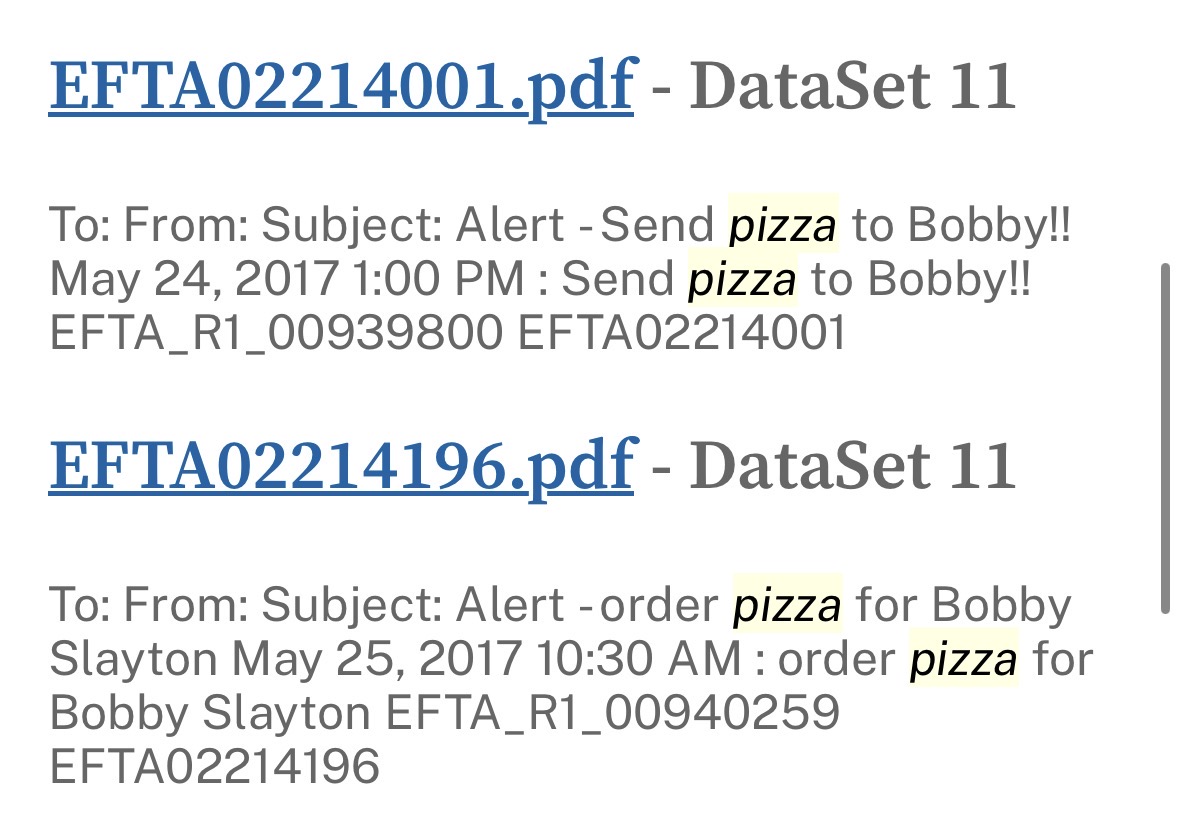This screenshot has width=1179, height=833.
Task: Click the "May 24, 2017 1:00 PM" date text
Action: (287, 281)
